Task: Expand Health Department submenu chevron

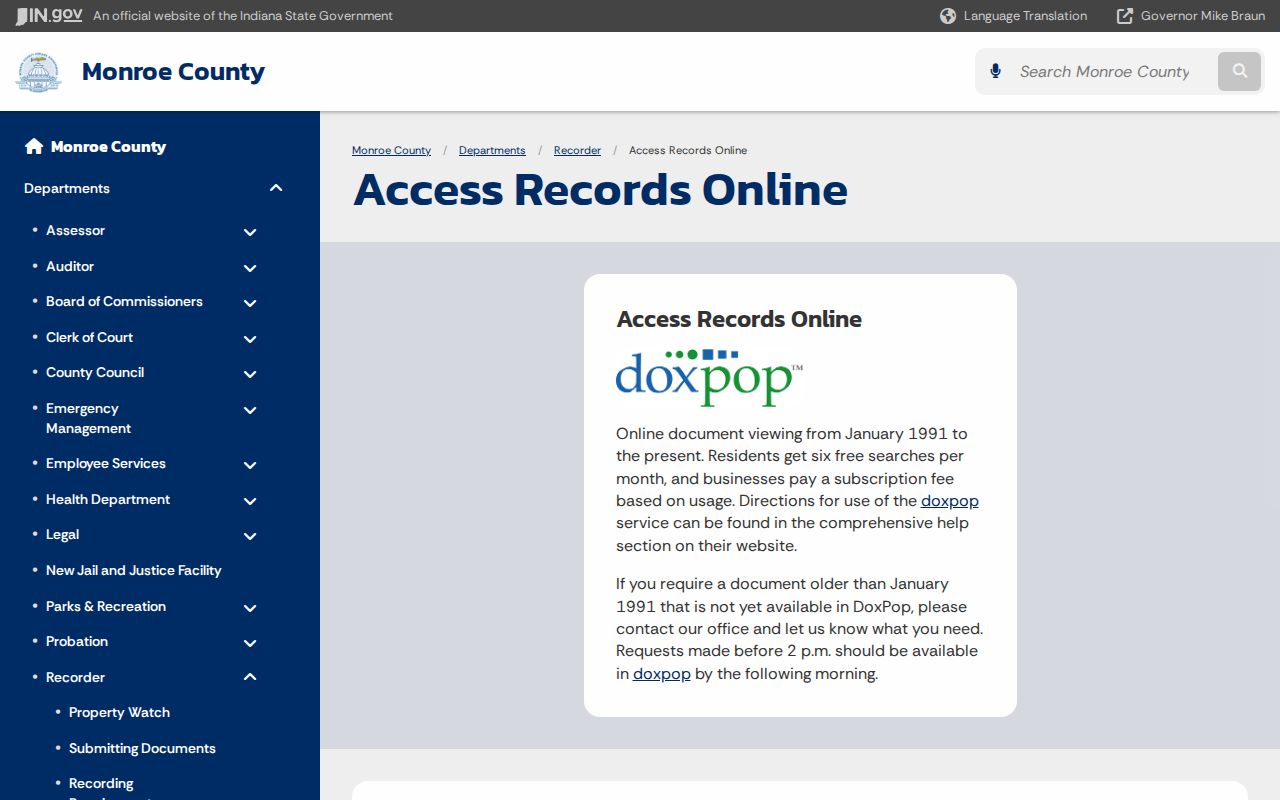Action: point(250,500)
